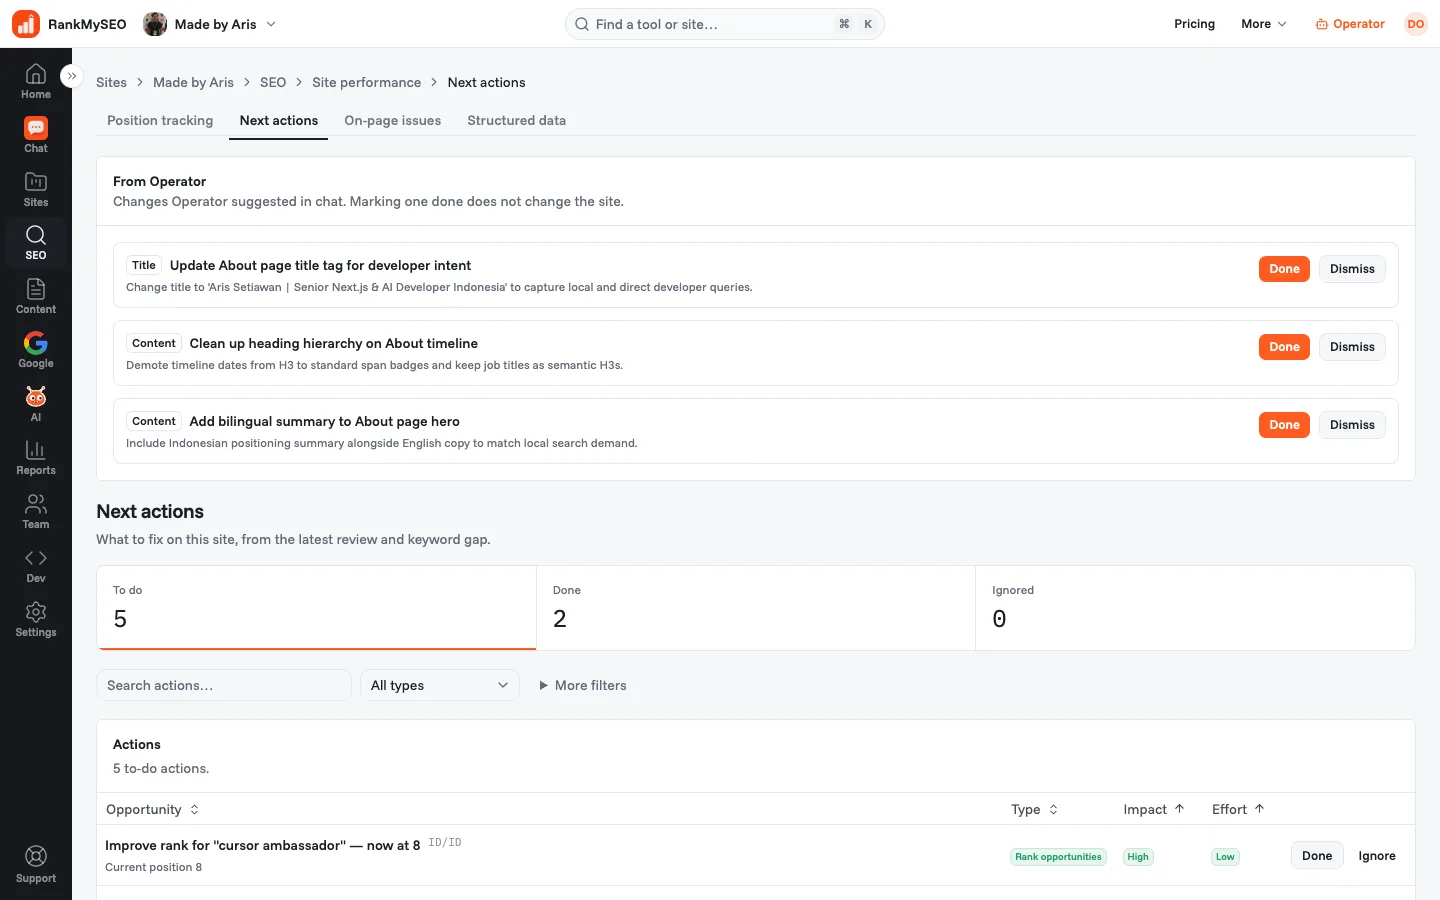Open the All types filter dropdown
Viewport: 1440px width, 900px height.
440,685
